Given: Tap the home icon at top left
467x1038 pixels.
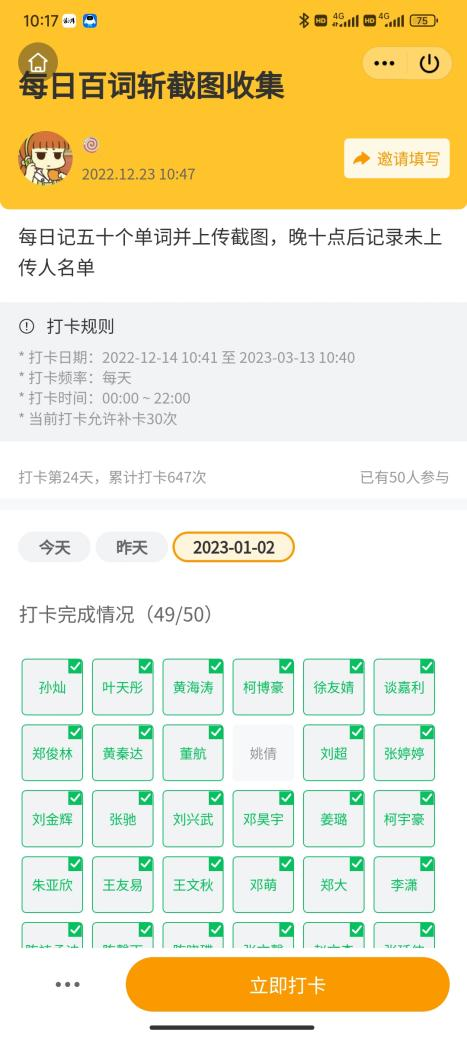Looking at the screenshot, I should click(38, 62).
